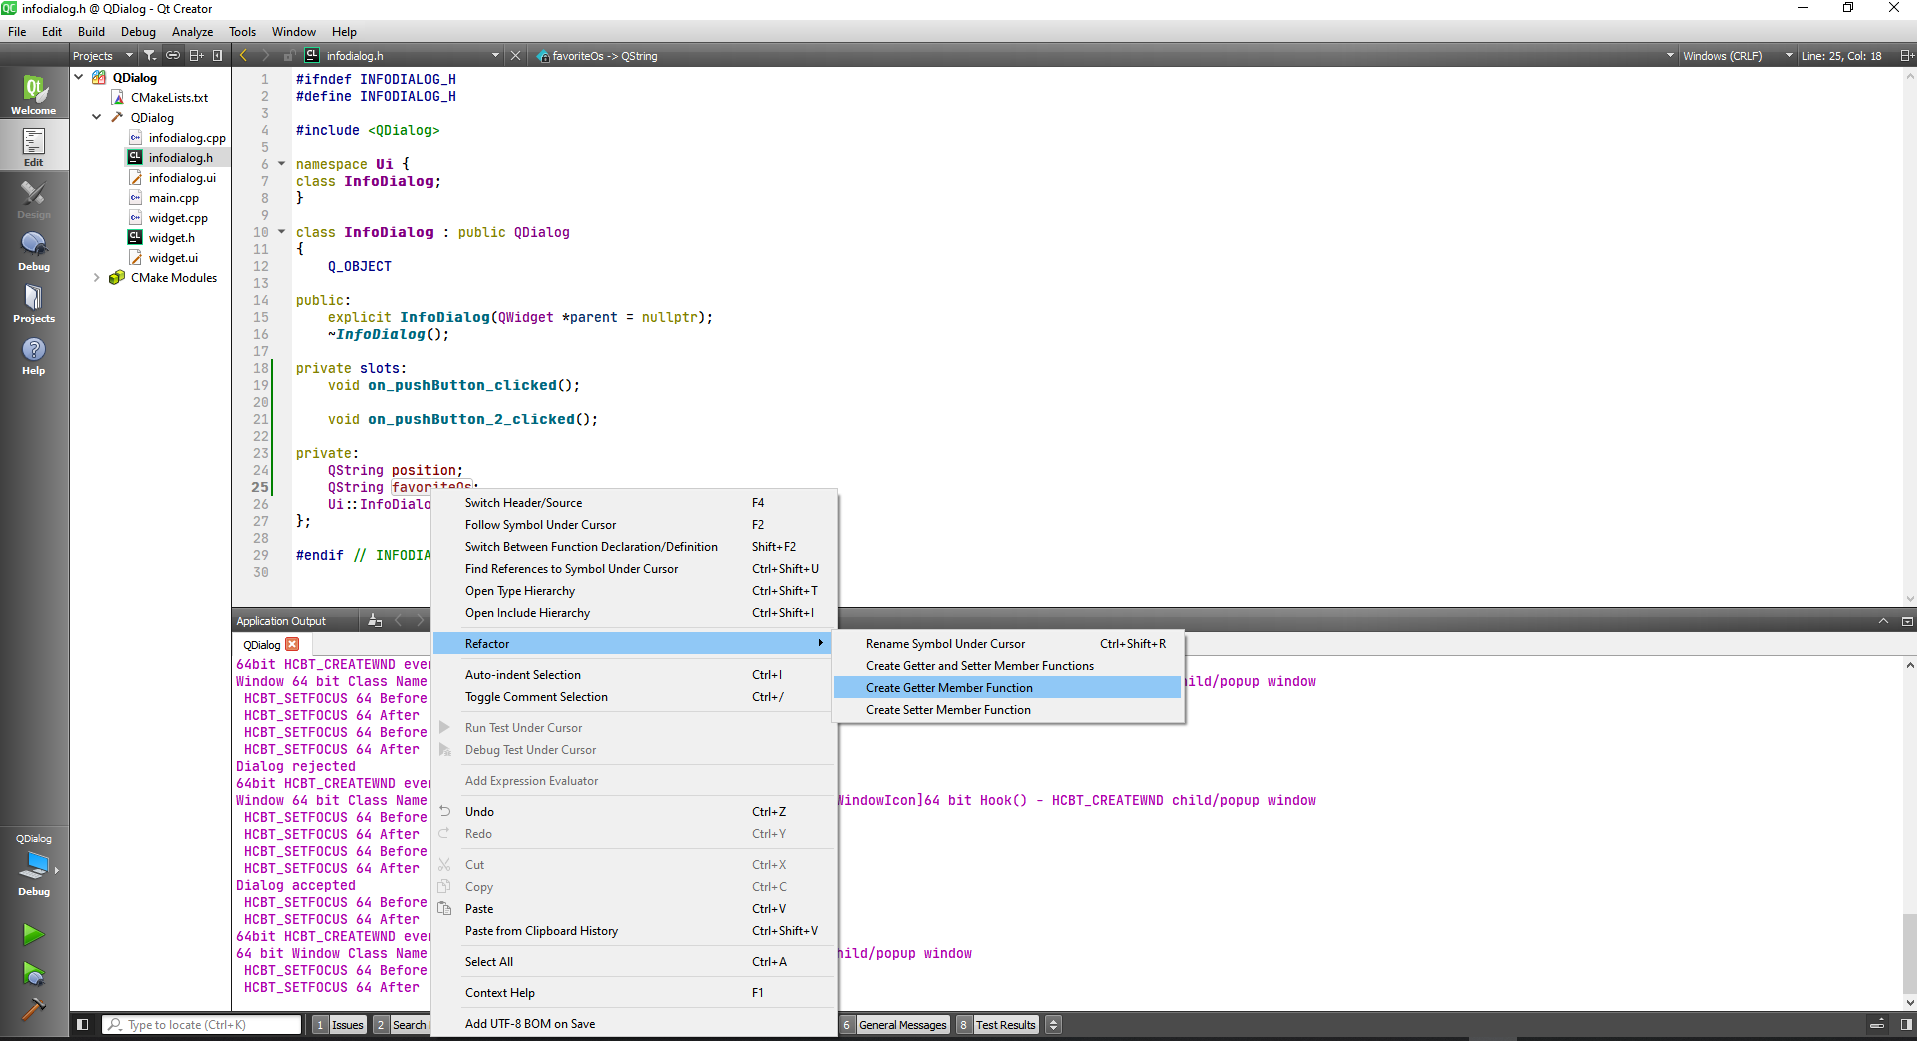This screenshot has height=1041, width=1917.
Task: Click the Type to locate search field
Action: click(x=202, y=1024)
